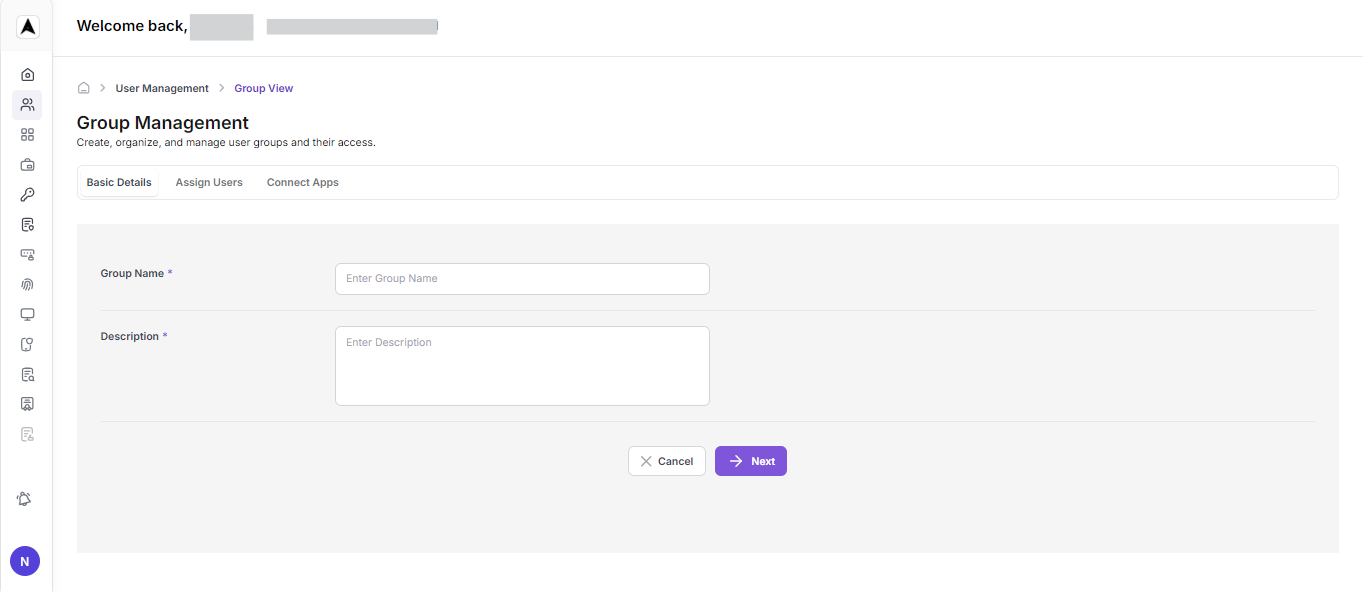
Task: Open the document search audit icon
Action: pyautogui.click(x=27, y=374)
